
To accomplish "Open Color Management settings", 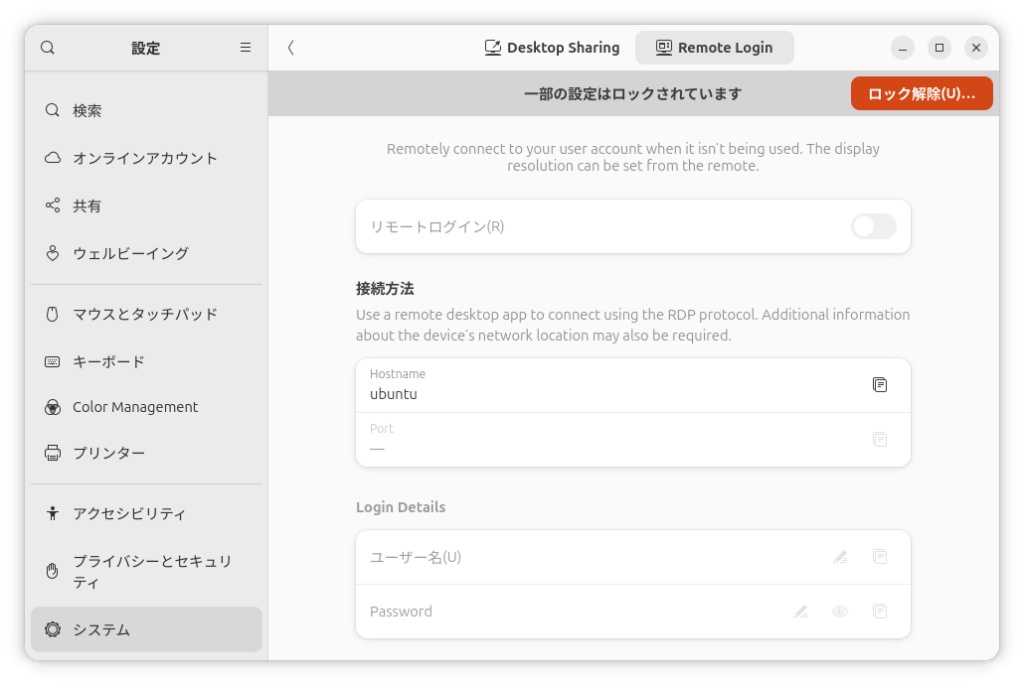I will [x=135, y=407].
